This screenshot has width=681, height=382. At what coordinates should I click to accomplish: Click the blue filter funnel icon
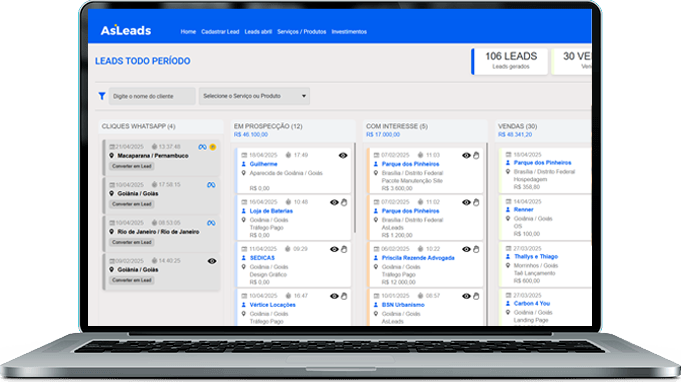[x=102, y=96]
